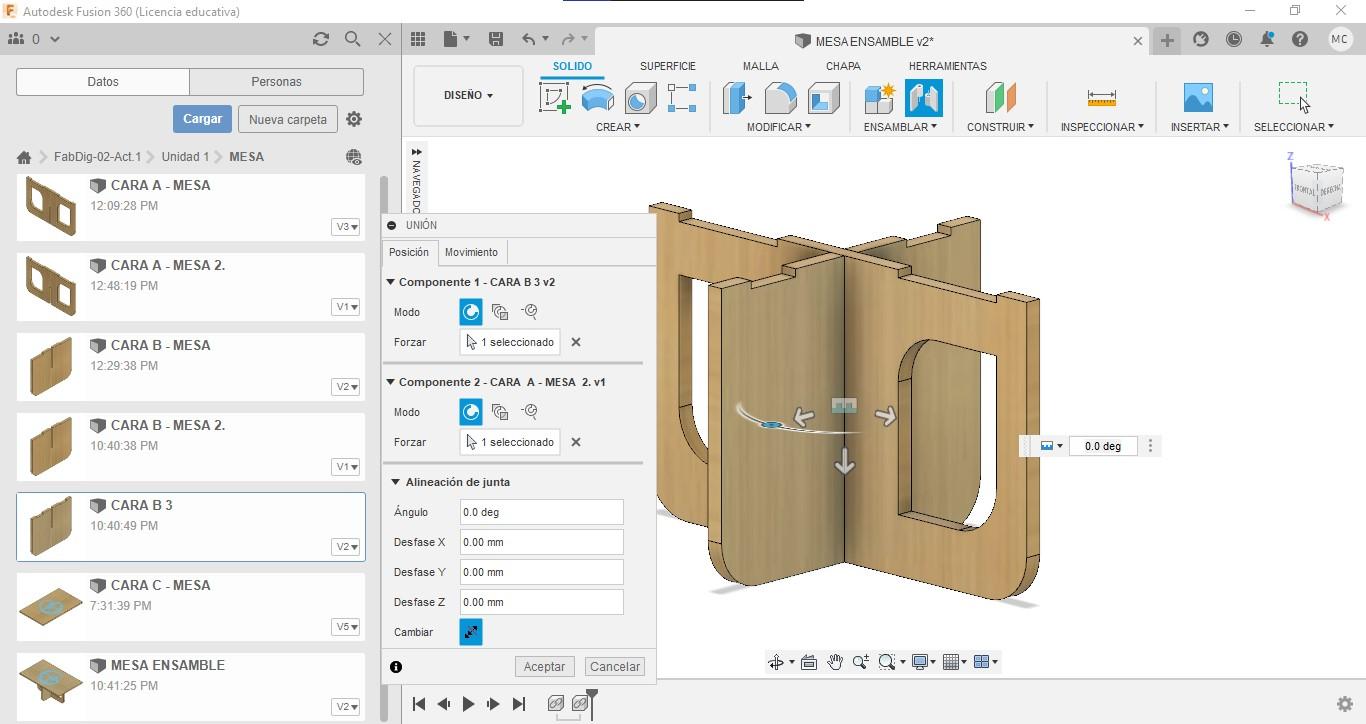Choose the Shell tool icon
1366x724 pixels.
point(823,98)
